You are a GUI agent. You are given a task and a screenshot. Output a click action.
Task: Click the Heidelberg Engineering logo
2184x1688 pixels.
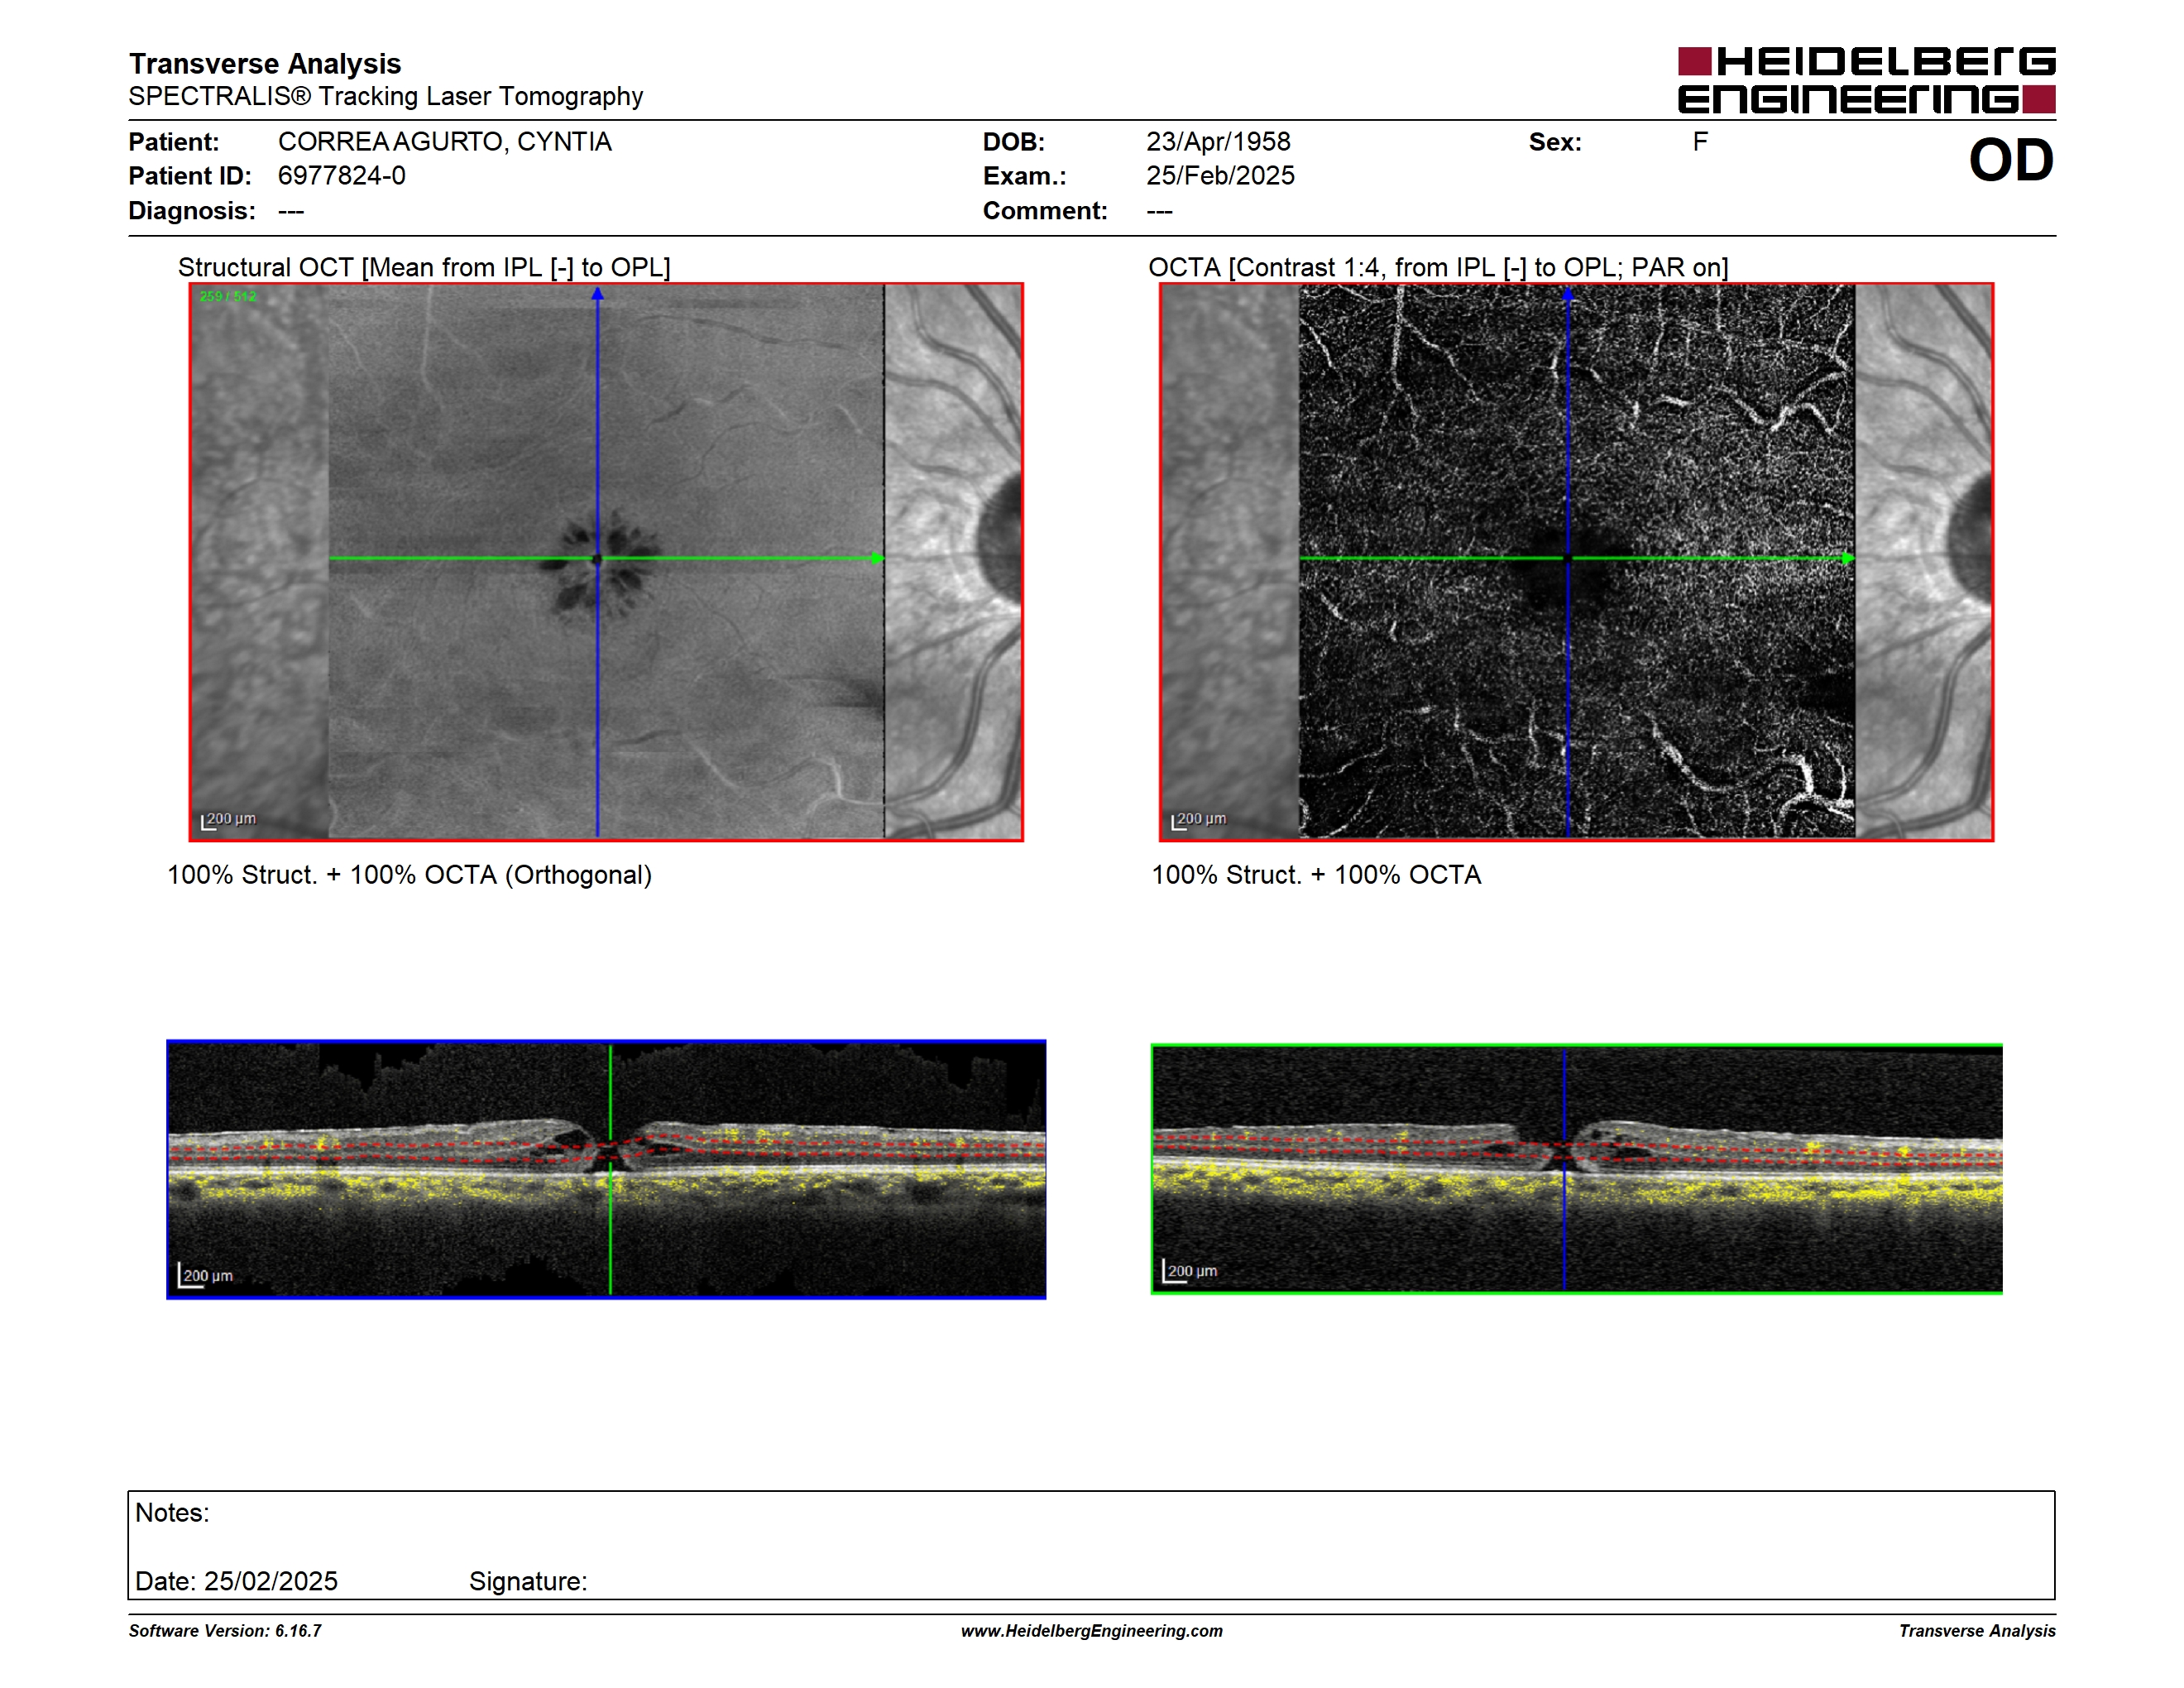(1866, 80)
